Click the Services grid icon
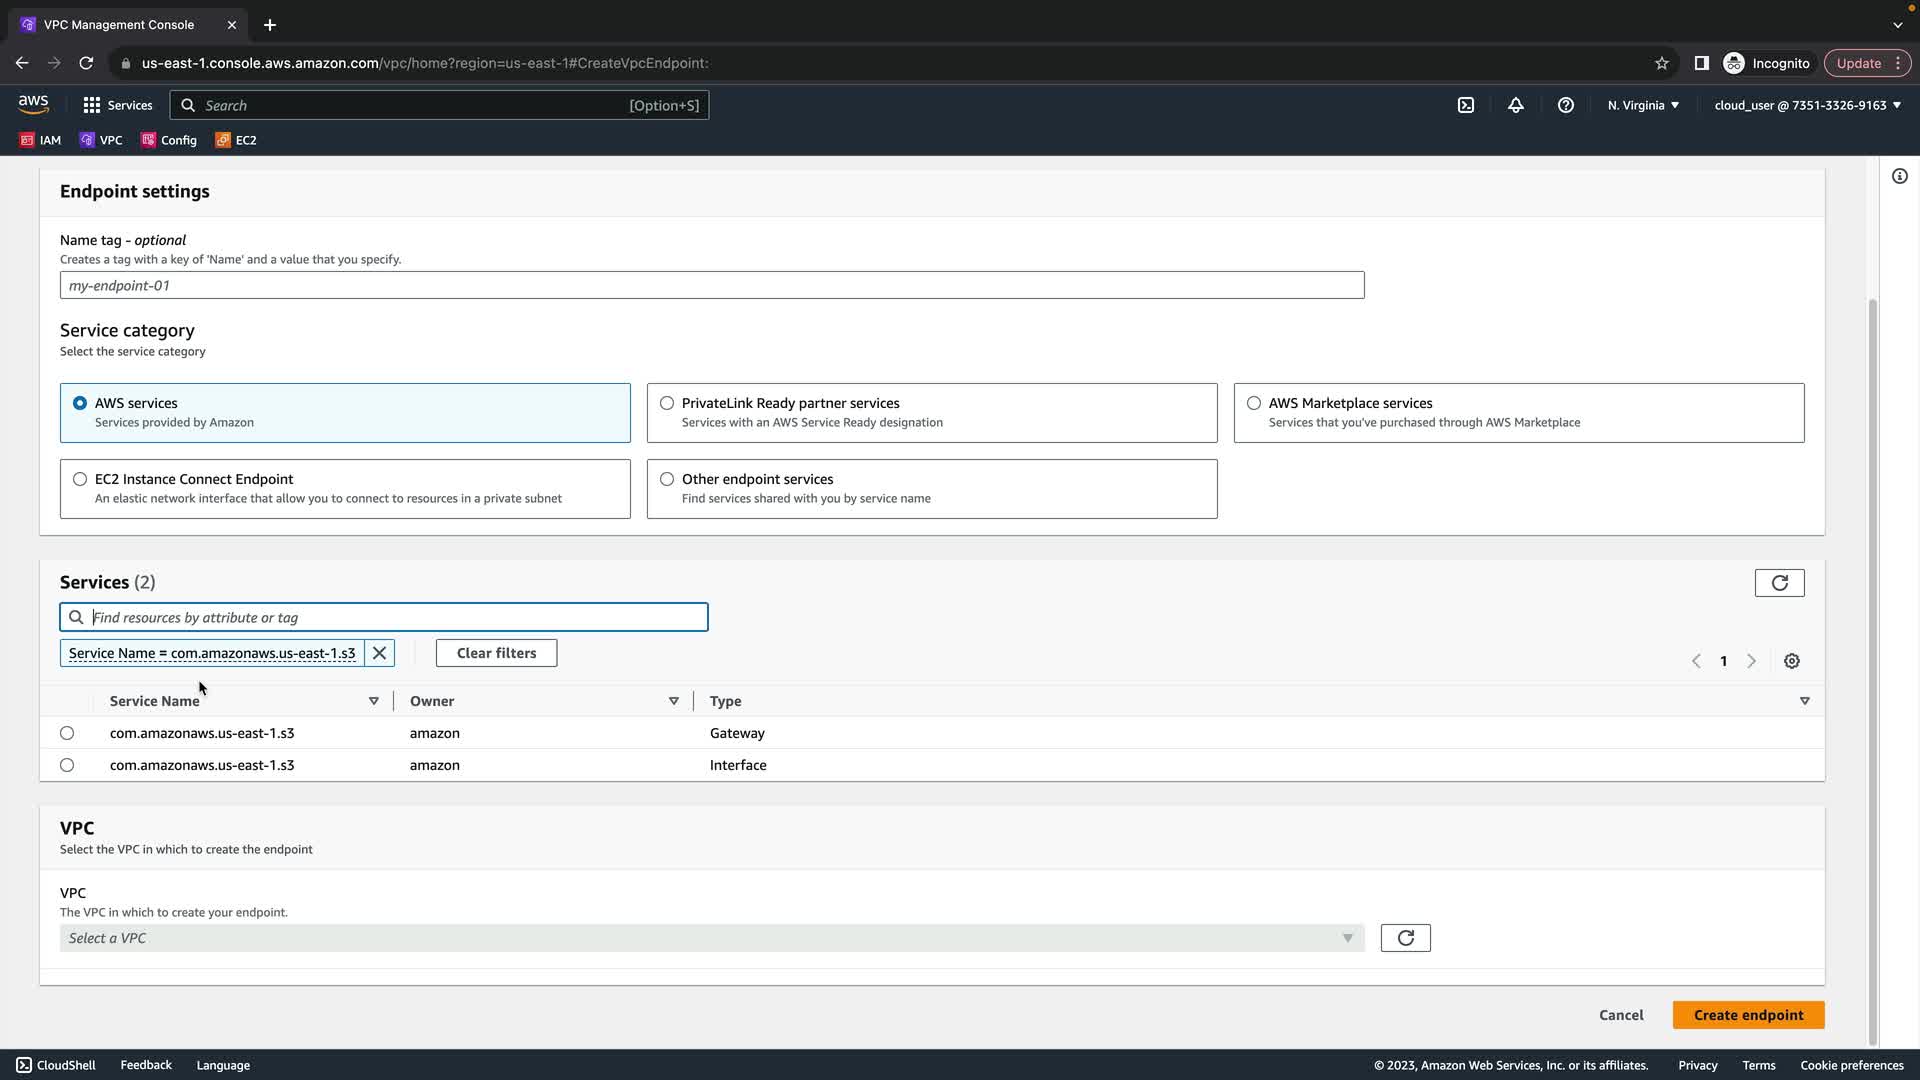Viewport: 1920px width, 1080px height. pyautogui.click(x=92, y=105)
